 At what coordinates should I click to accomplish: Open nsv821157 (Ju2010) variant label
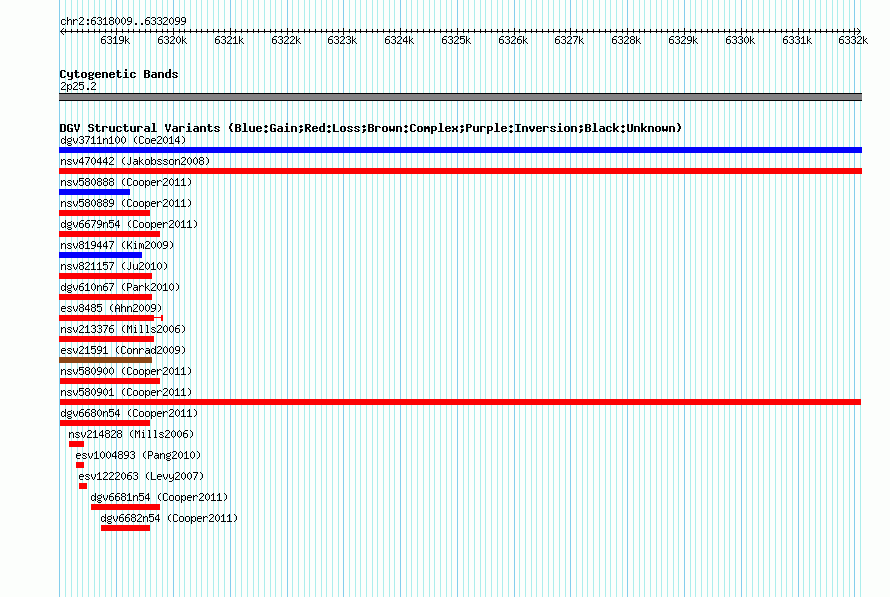[x=114, y=266]
